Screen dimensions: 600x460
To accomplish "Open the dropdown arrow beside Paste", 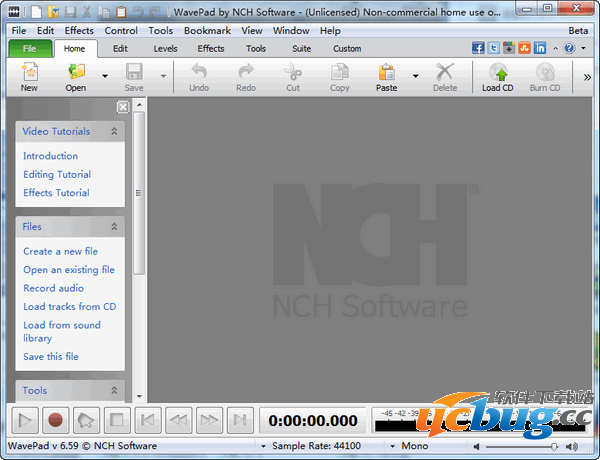I will click(415, 75).
